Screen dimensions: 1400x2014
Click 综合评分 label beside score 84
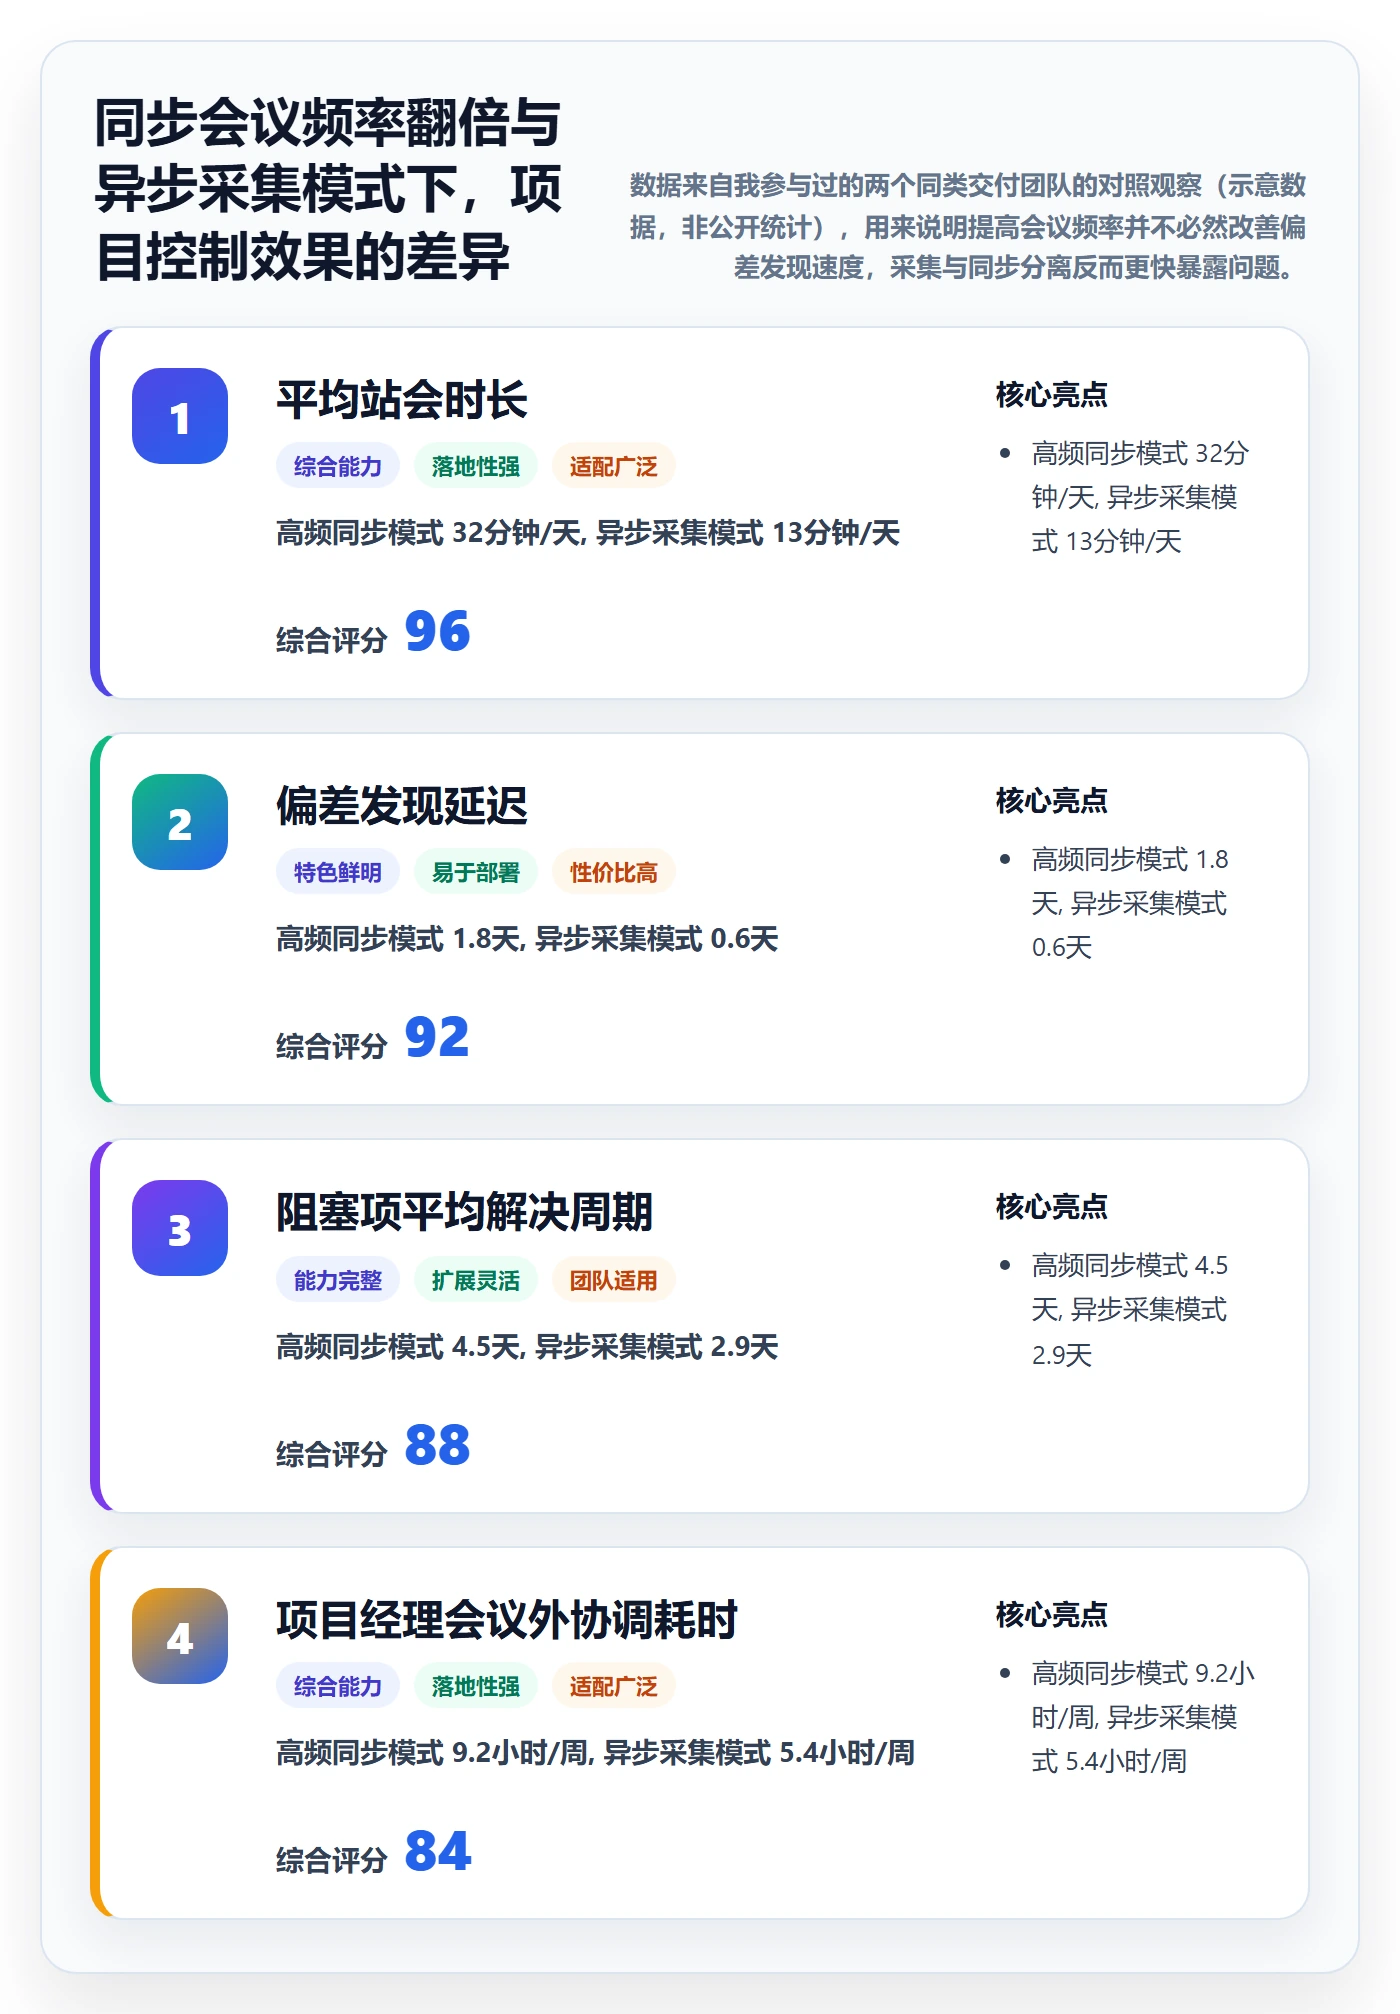click(332, 1860)
